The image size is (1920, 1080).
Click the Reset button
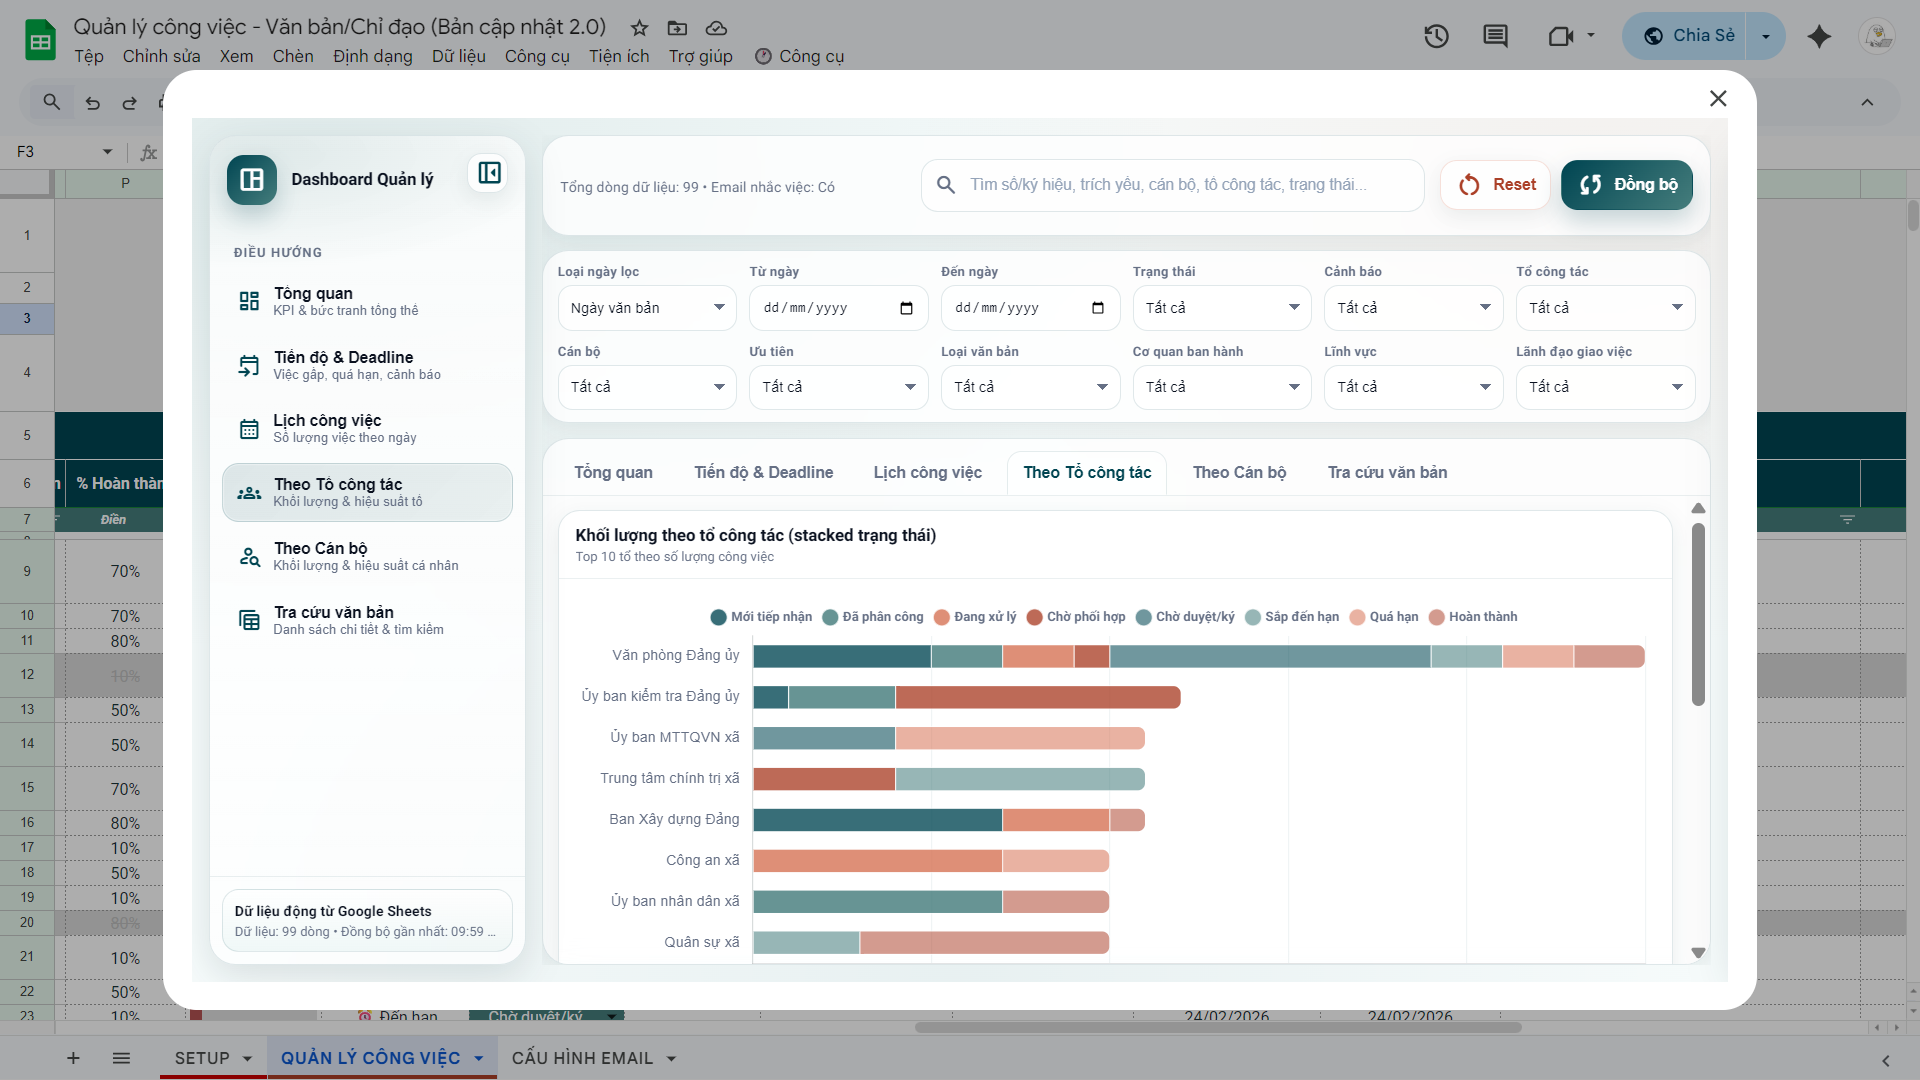pos(1496,185)
